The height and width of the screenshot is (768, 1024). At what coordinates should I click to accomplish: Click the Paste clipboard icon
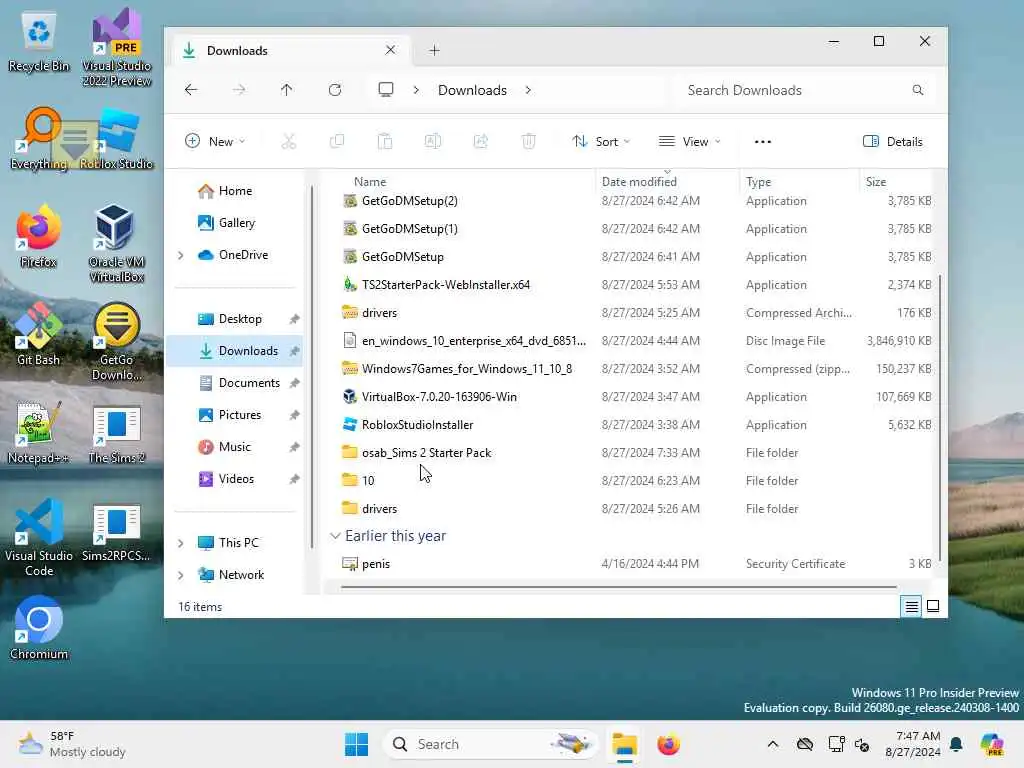coord(385,141)
